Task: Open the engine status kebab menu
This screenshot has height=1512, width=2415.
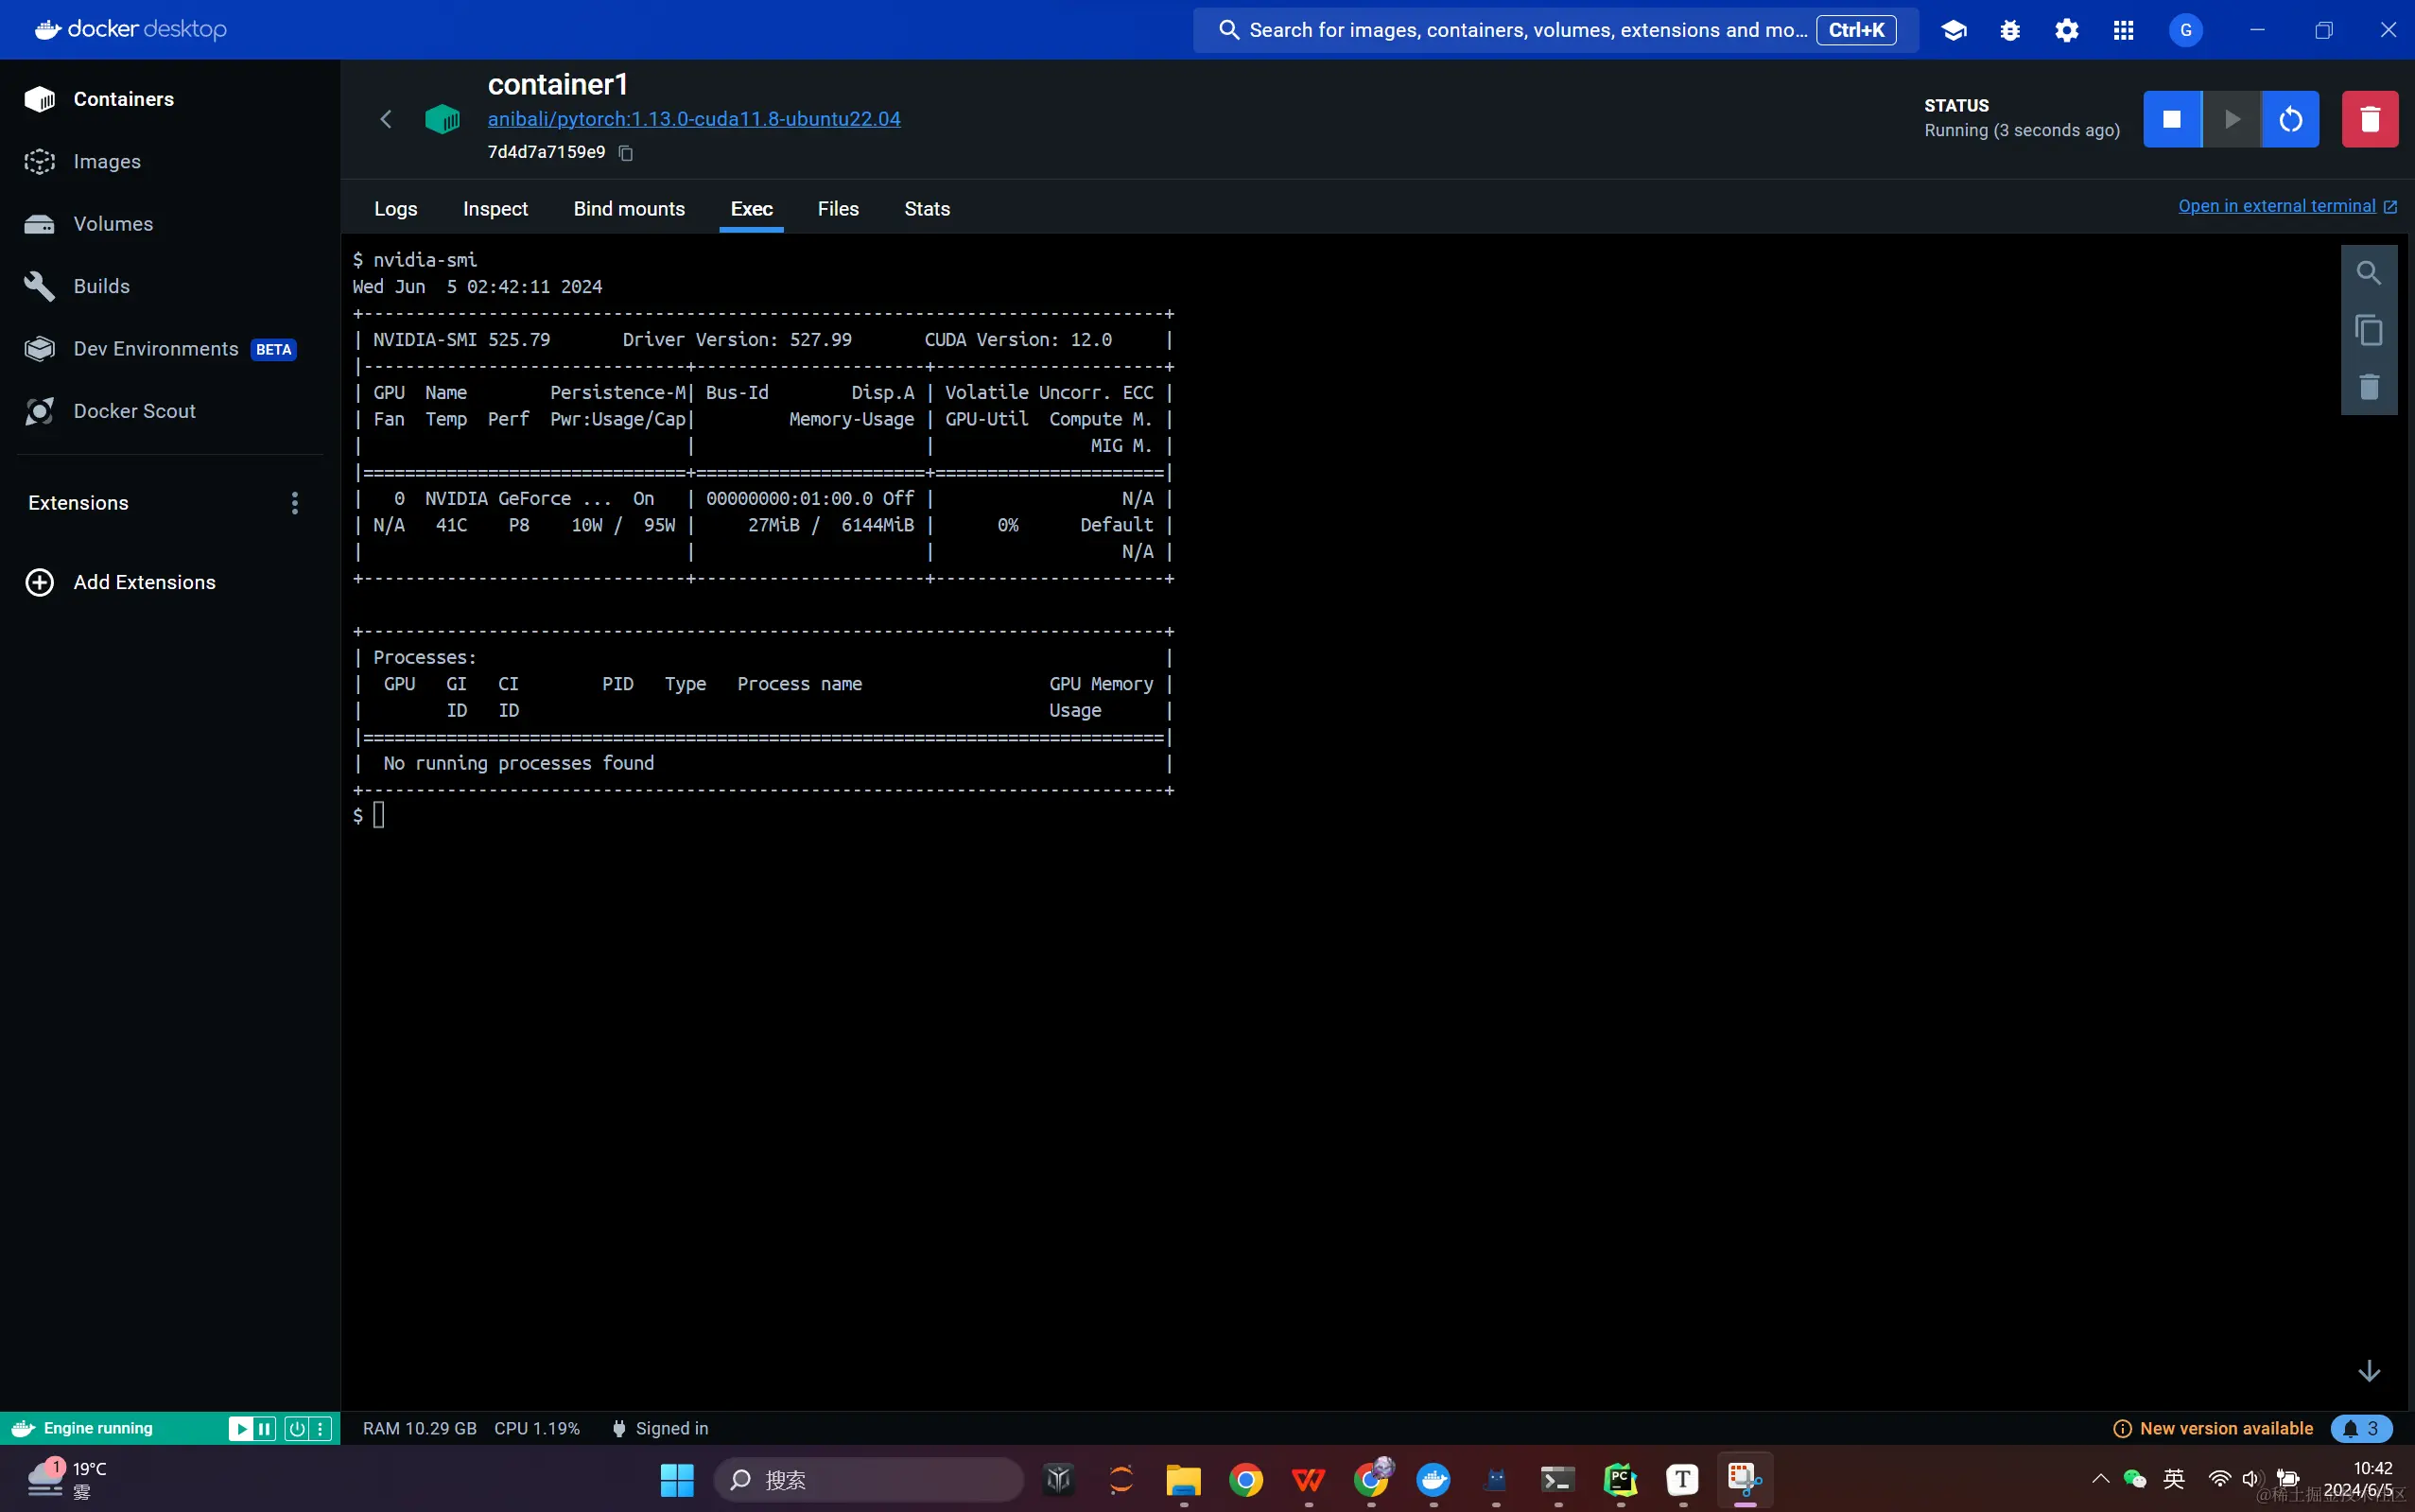Action: [320, 1428]
